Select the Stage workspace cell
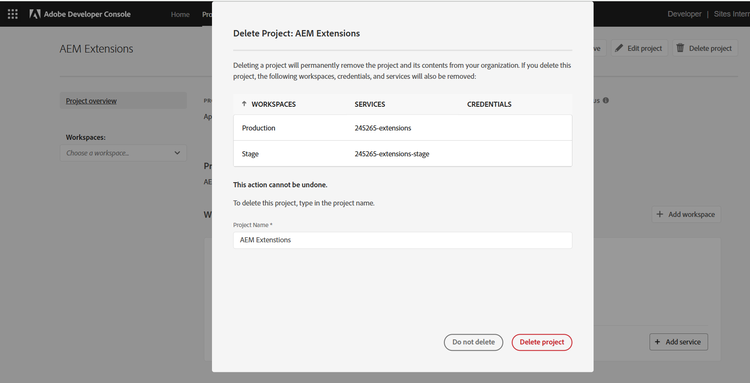The width and height of the screenshot is (750, 383). (x=250, y=154)
